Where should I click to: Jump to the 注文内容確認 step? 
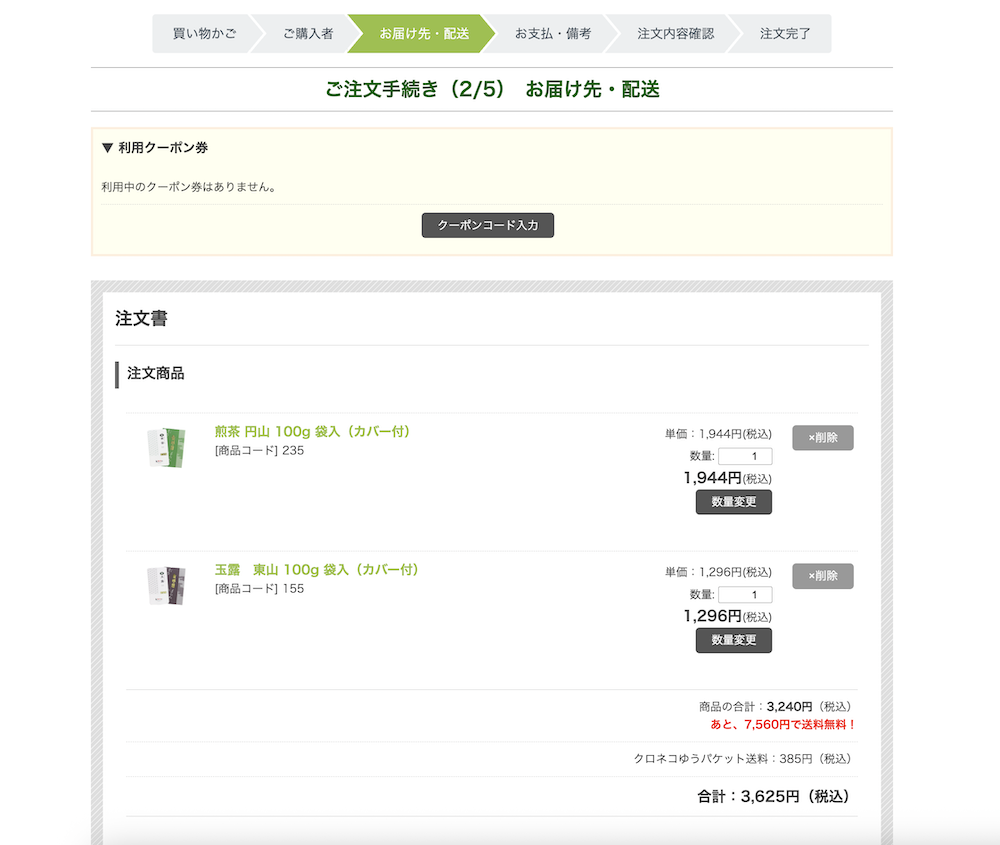point(676,34)
